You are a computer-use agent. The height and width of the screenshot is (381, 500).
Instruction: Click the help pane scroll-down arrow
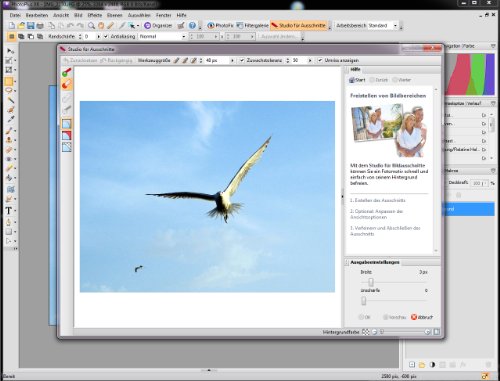point(436,251)
